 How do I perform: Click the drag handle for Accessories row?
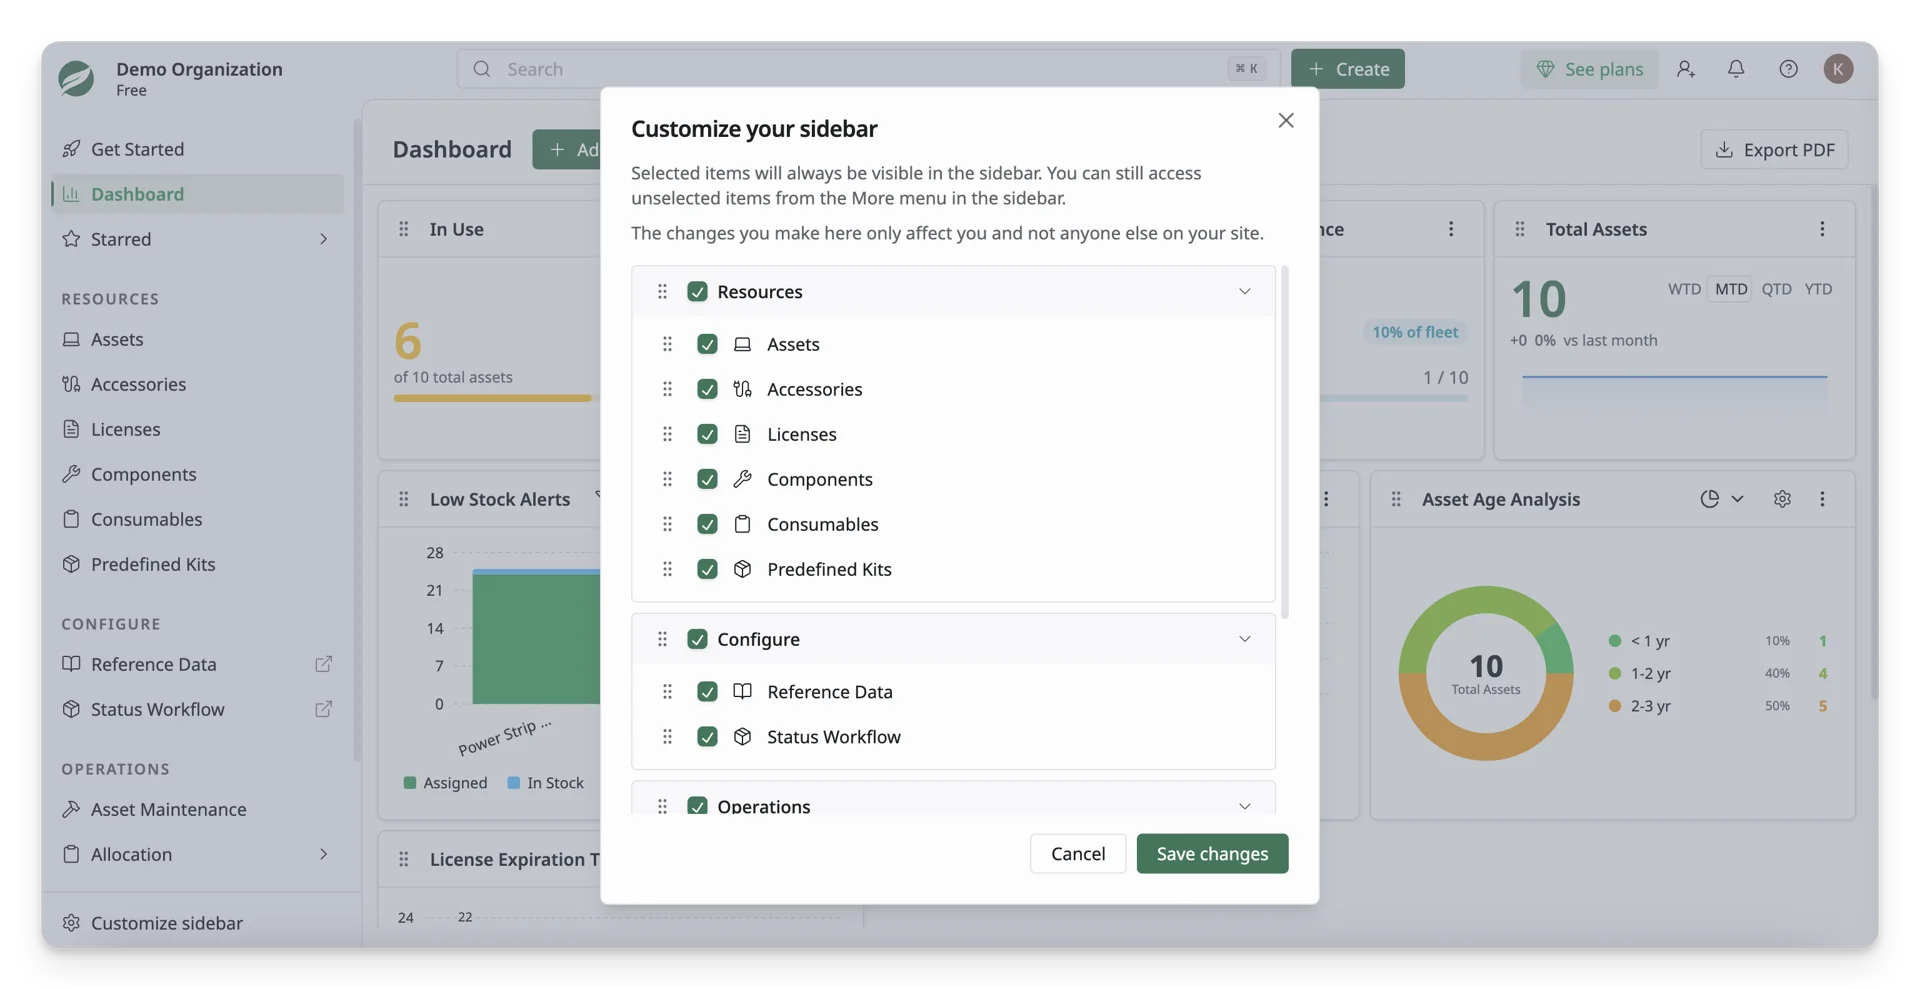coord(667,389)
